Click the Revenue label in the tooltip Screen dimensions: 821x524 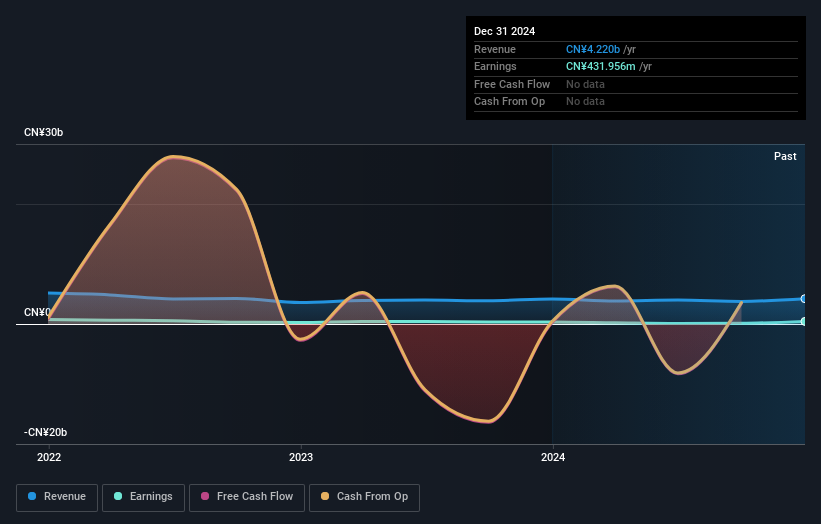[x=495, y=49]
